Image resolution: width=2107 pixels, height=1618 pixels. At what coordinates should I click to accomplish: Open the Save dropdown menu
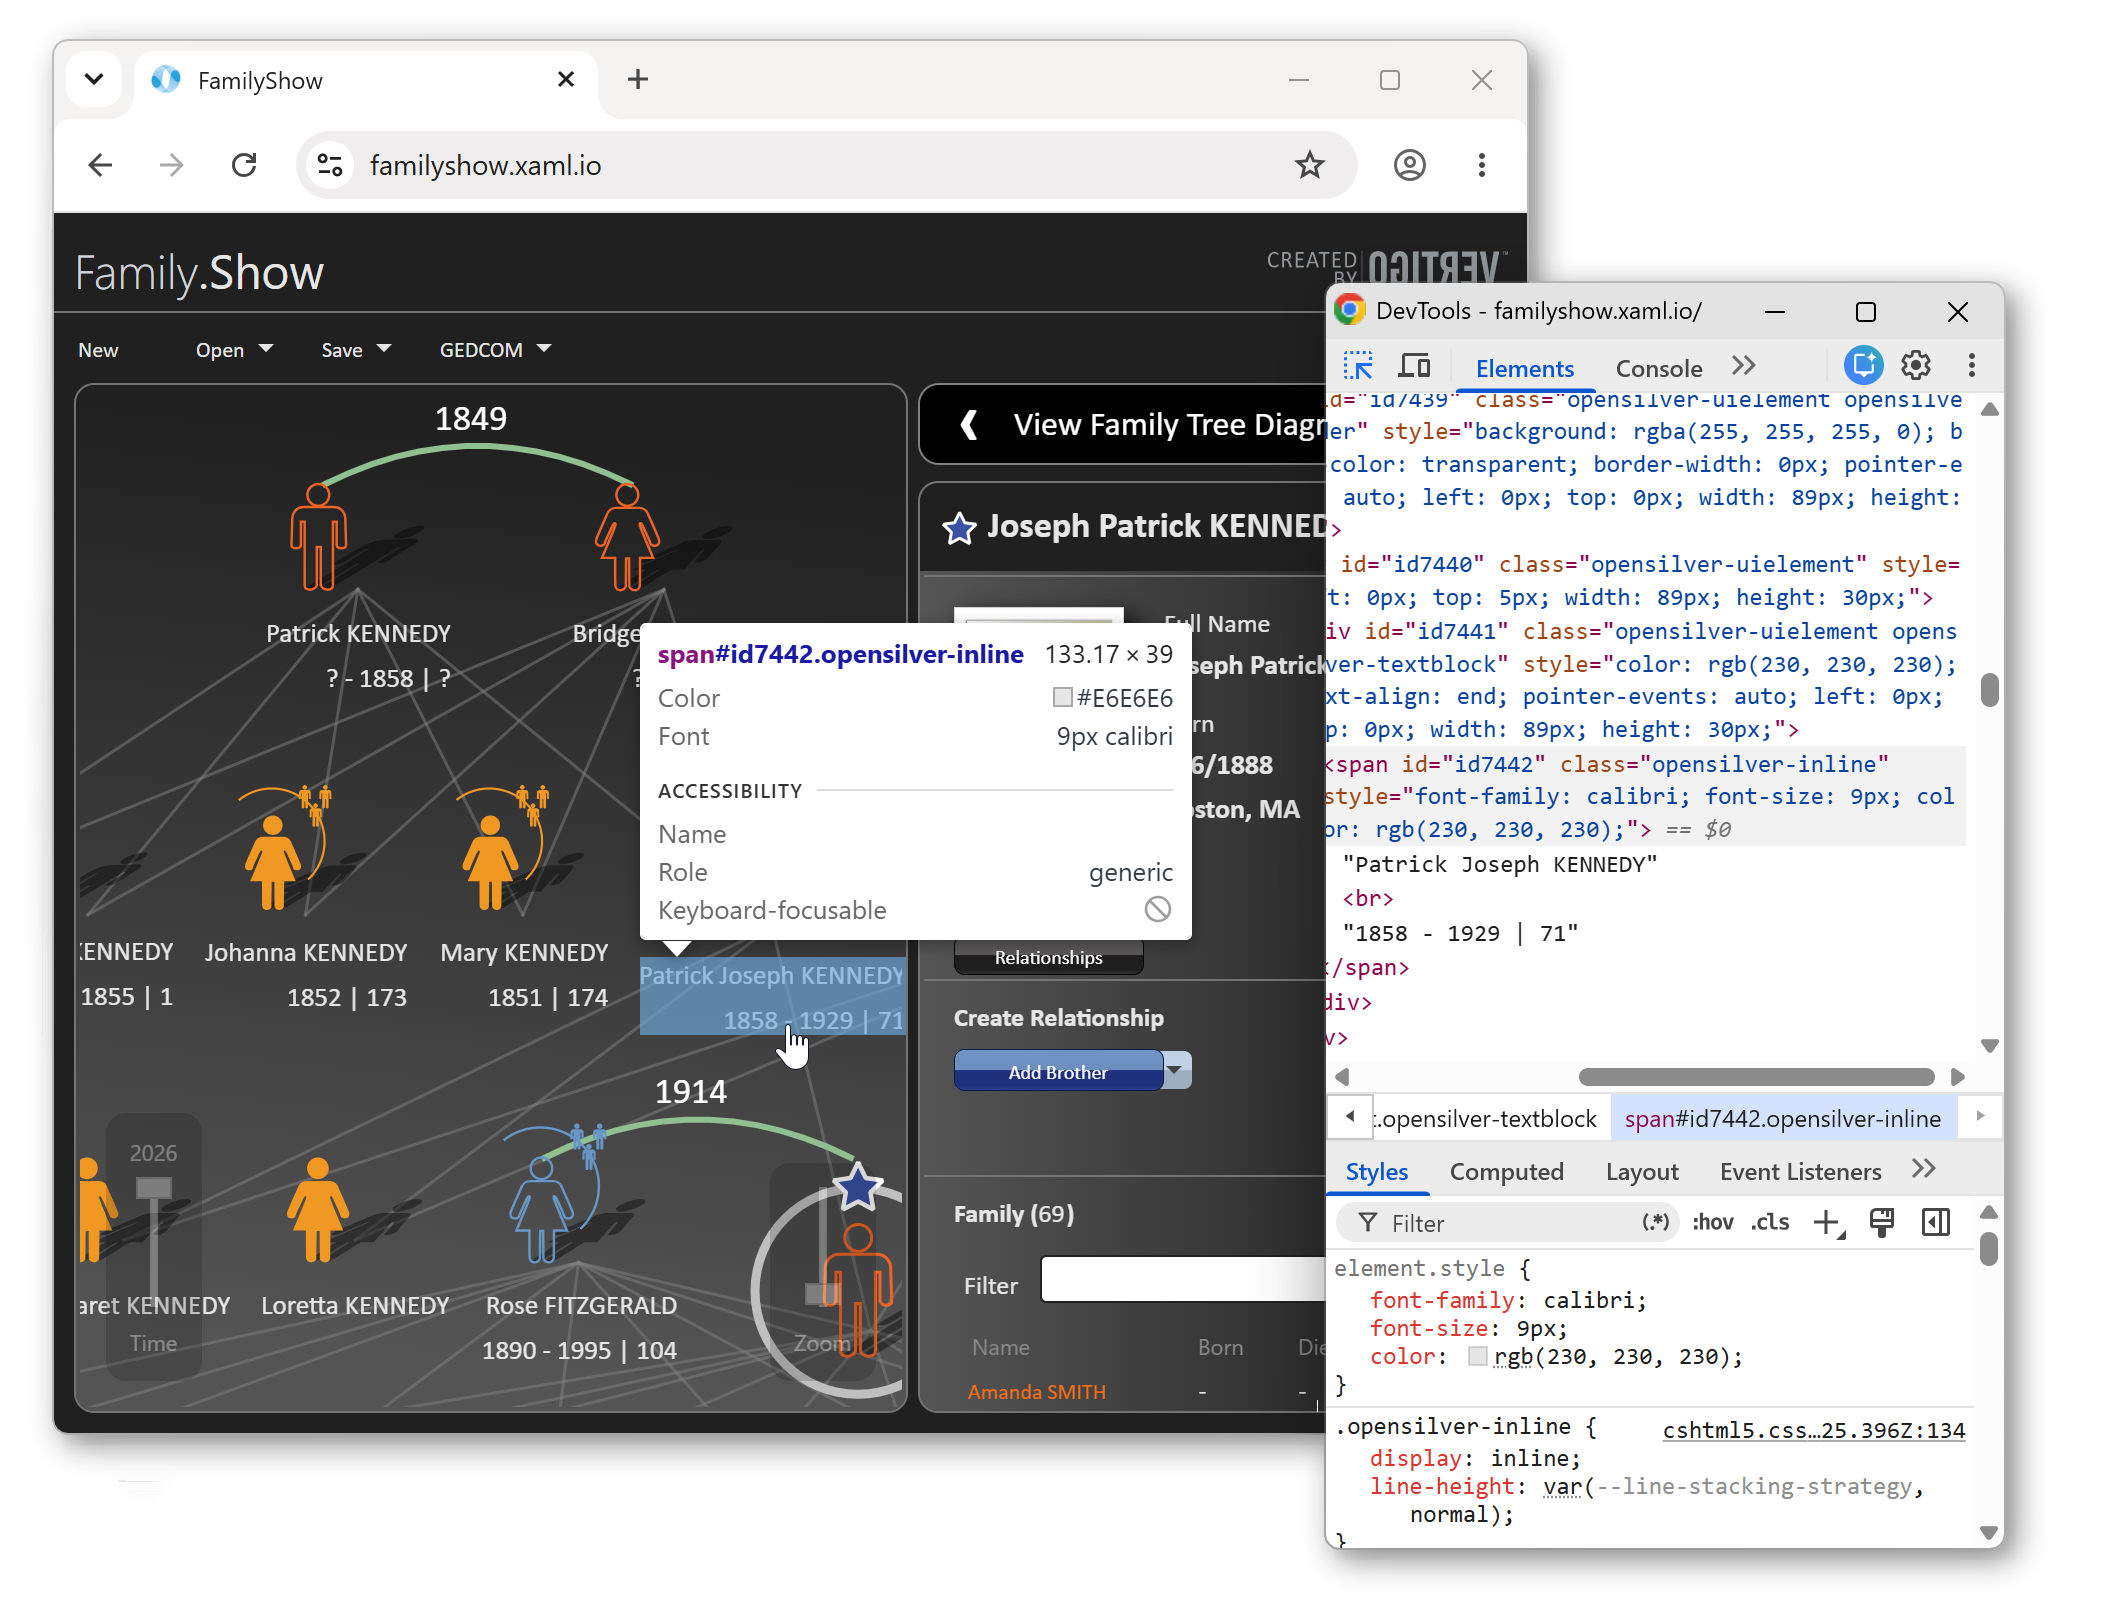(x=356, y=350)
